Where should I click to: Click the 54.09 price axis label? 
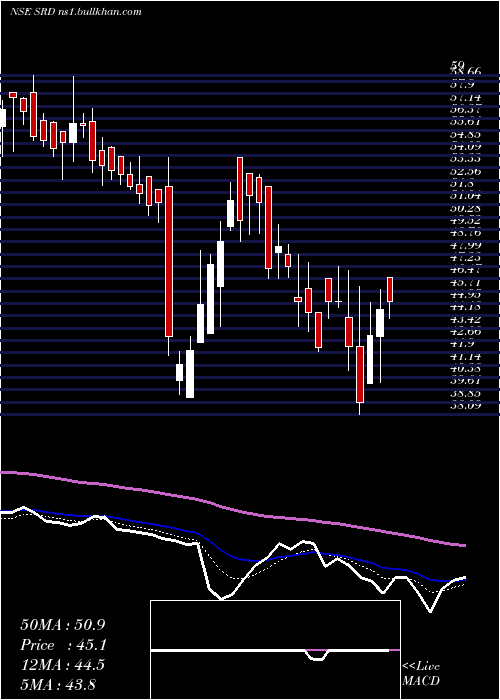465,146
